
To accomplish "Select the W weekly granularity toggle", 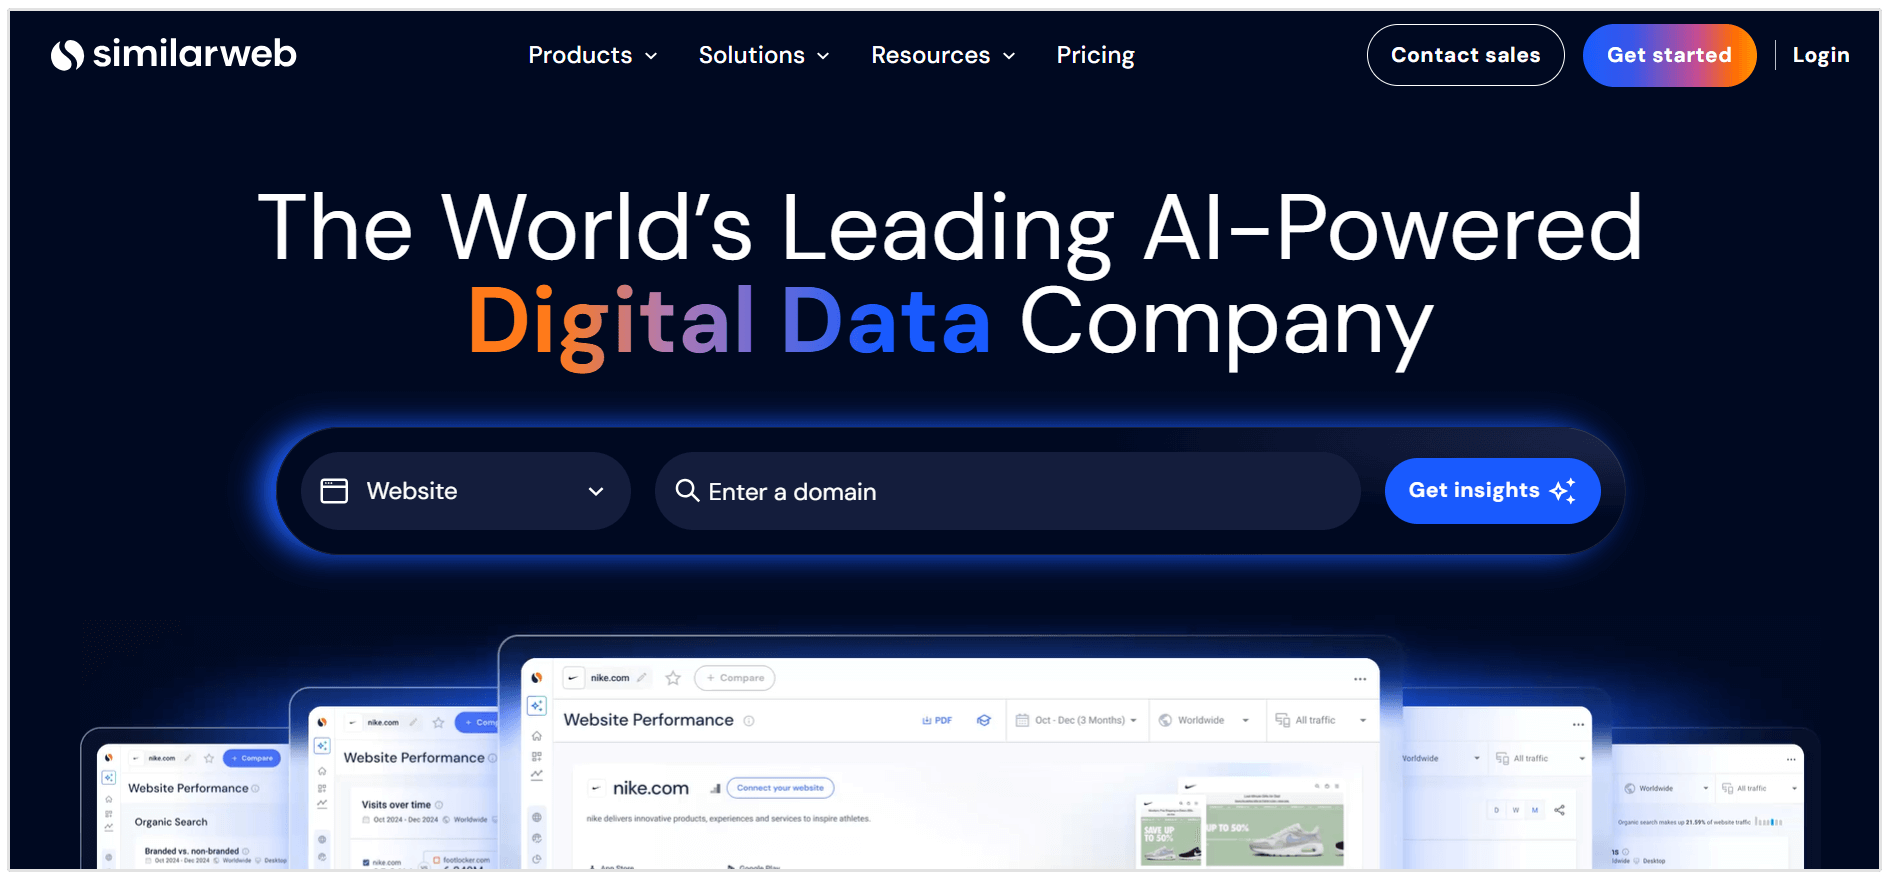I will coord(1516,810).
